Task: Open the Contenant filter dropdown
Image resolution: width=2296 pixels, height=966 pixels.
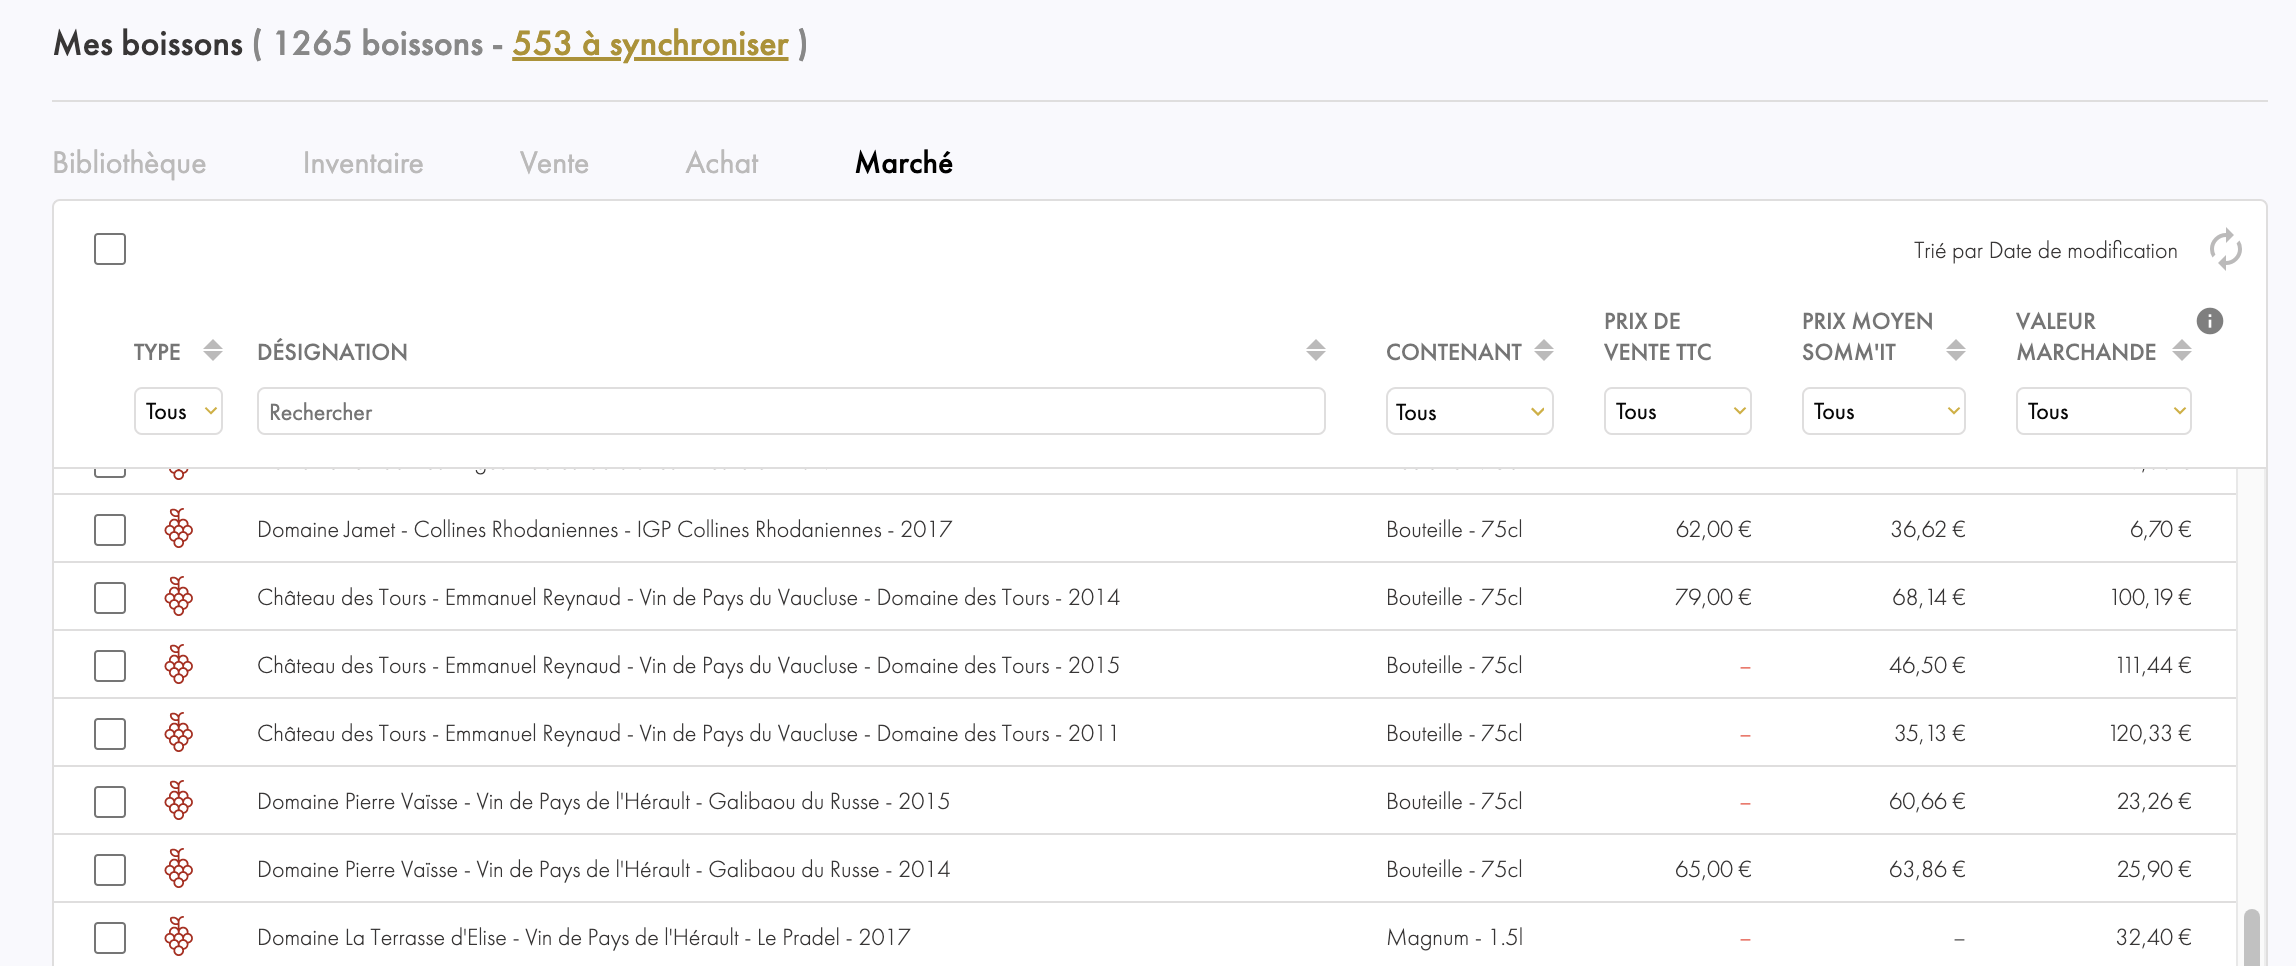Action: 1469,411
